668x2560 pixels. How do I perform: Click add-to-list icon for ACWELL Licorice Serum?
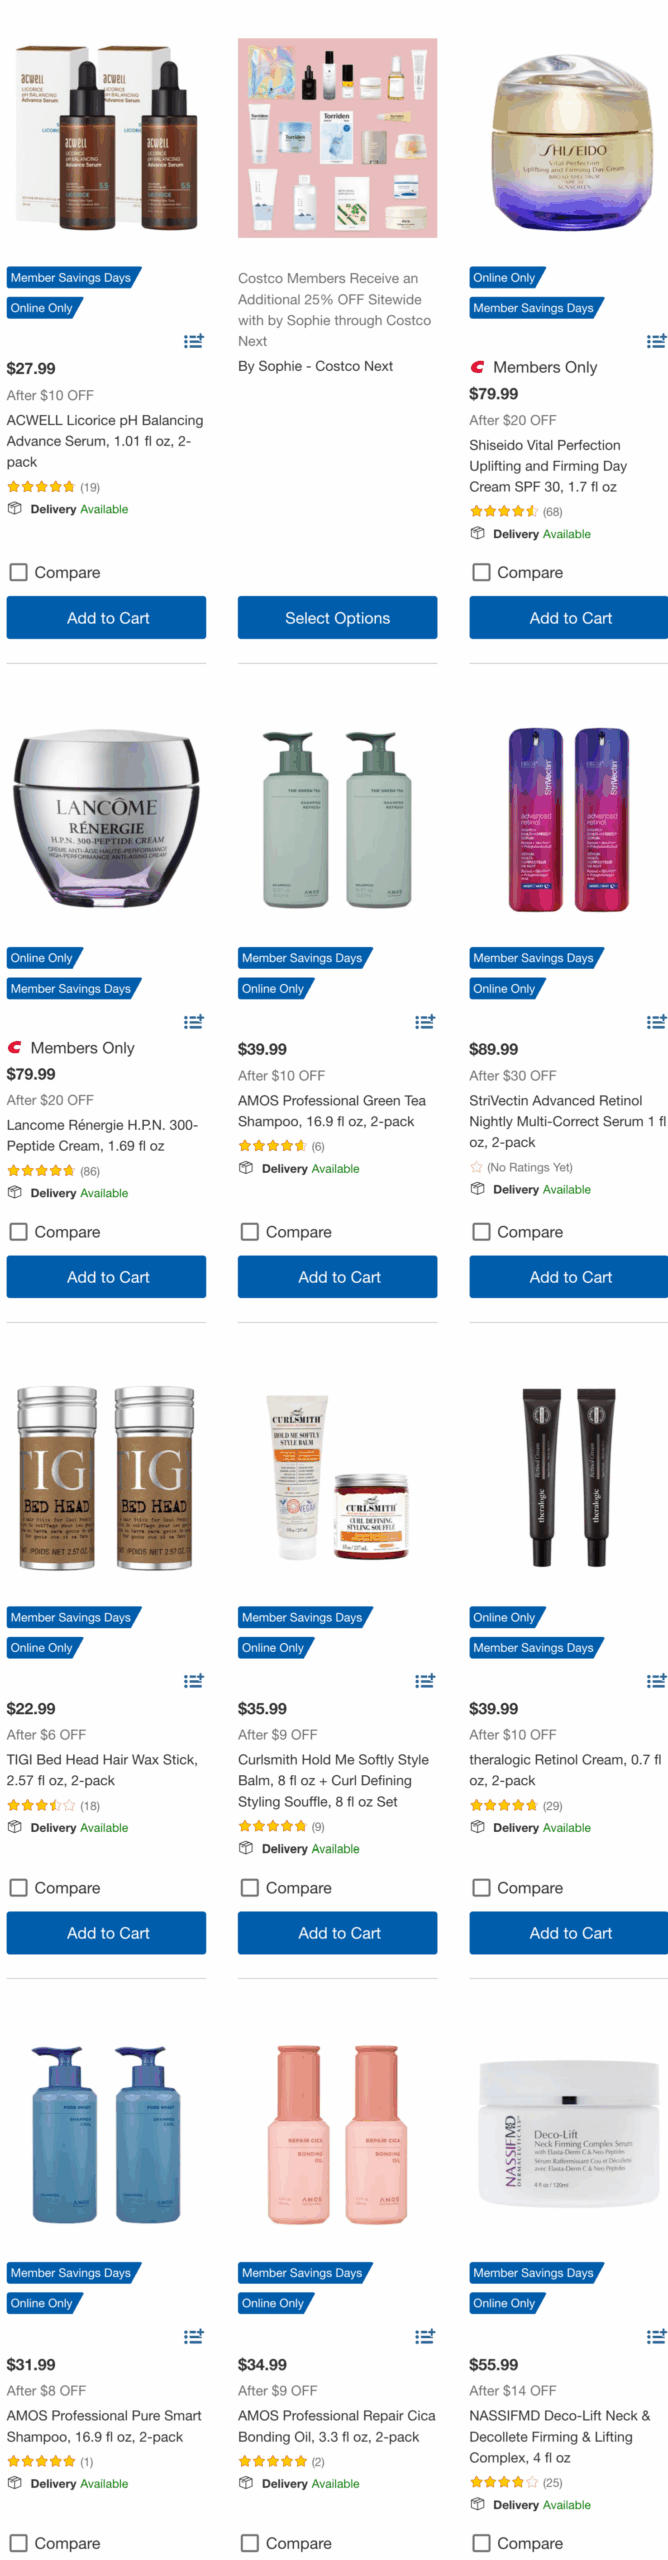(x=194, y=341)
